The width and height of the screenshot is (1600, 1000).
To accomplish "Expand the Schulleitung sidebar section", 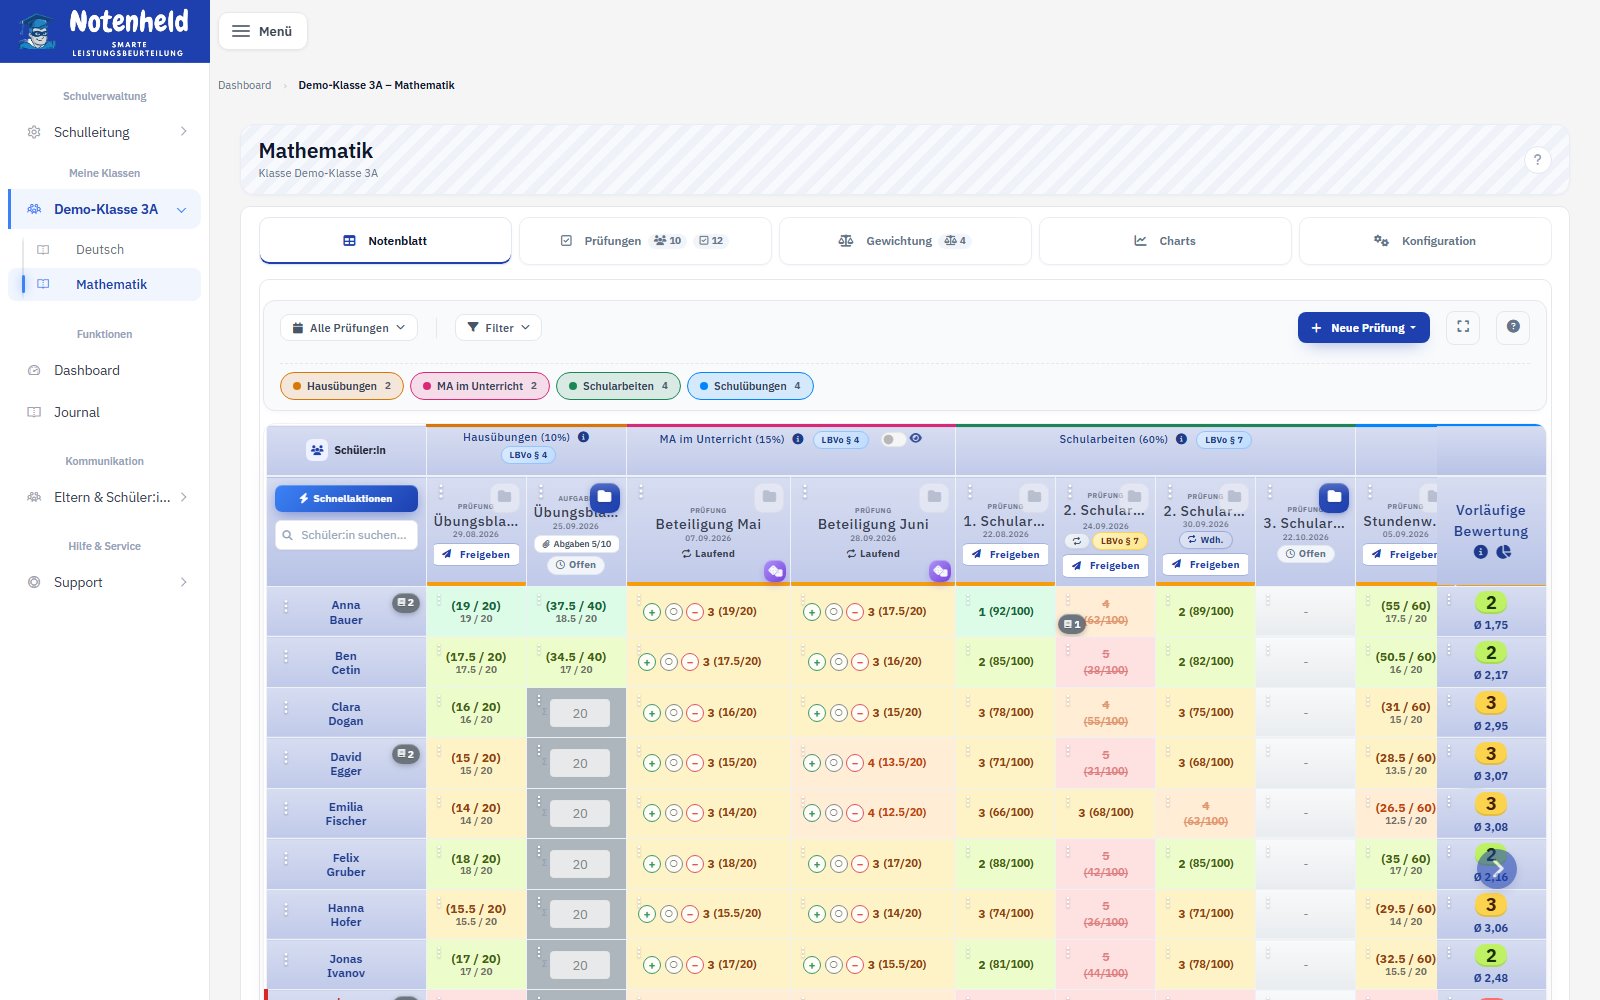I will (105, 132).
